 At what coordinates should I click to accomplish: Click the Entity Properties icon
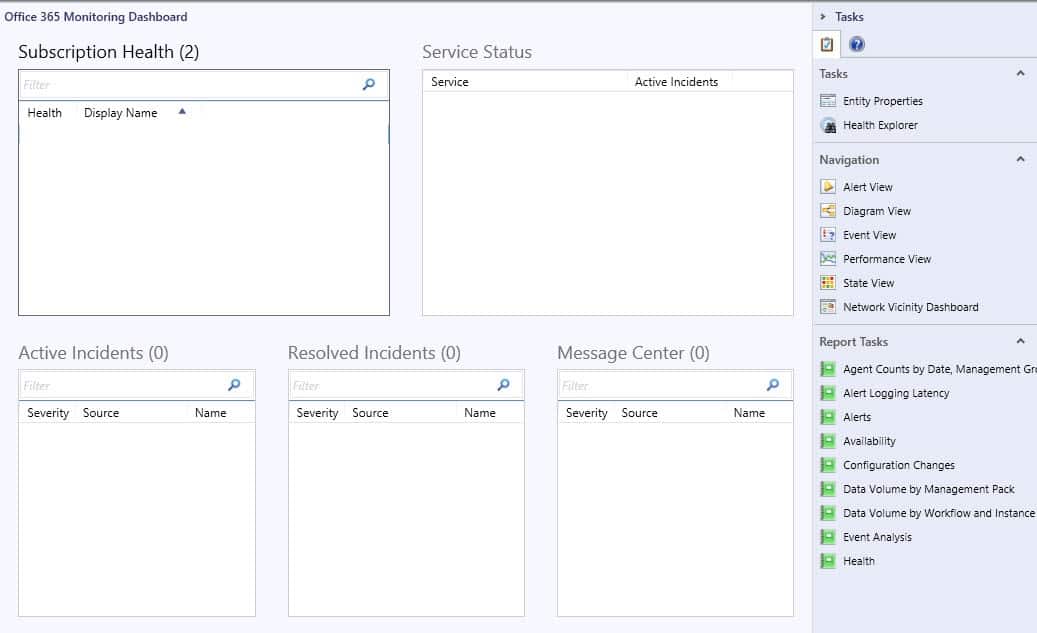[x=827, y=101]
